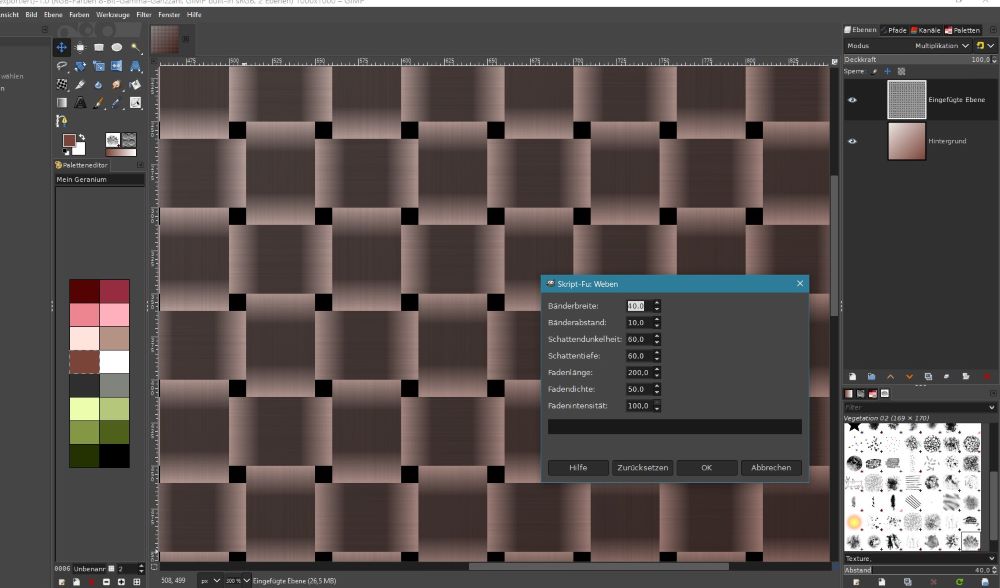The height and width of the screenshot is (588, 1000).
Task: Swap foreground and background colors
Action: click(x=82, y=135)
